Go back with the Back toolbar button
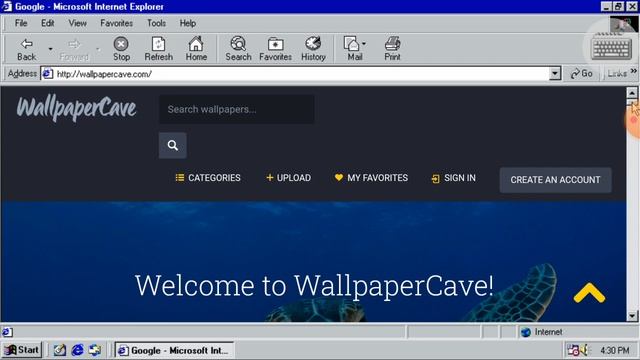640x360 pixels. (x=27, y=49)
